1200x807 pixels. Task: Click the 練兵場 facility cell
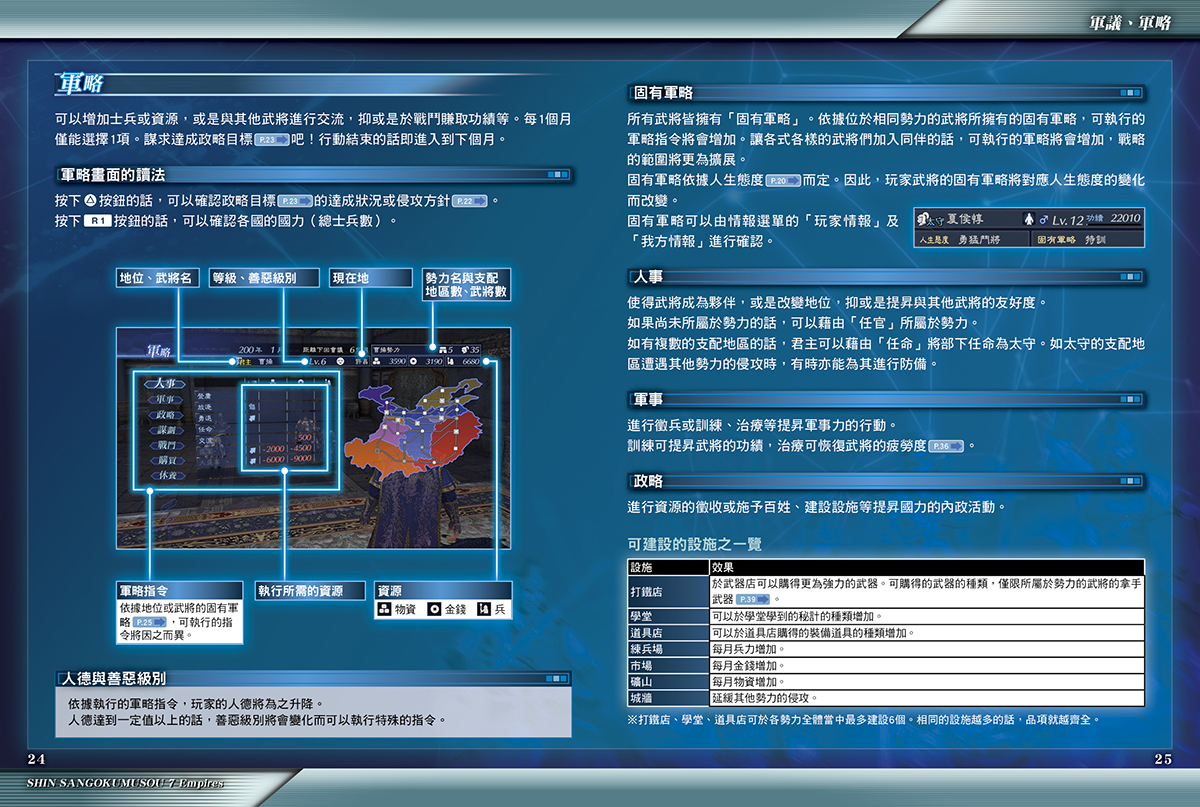[668, 649]
